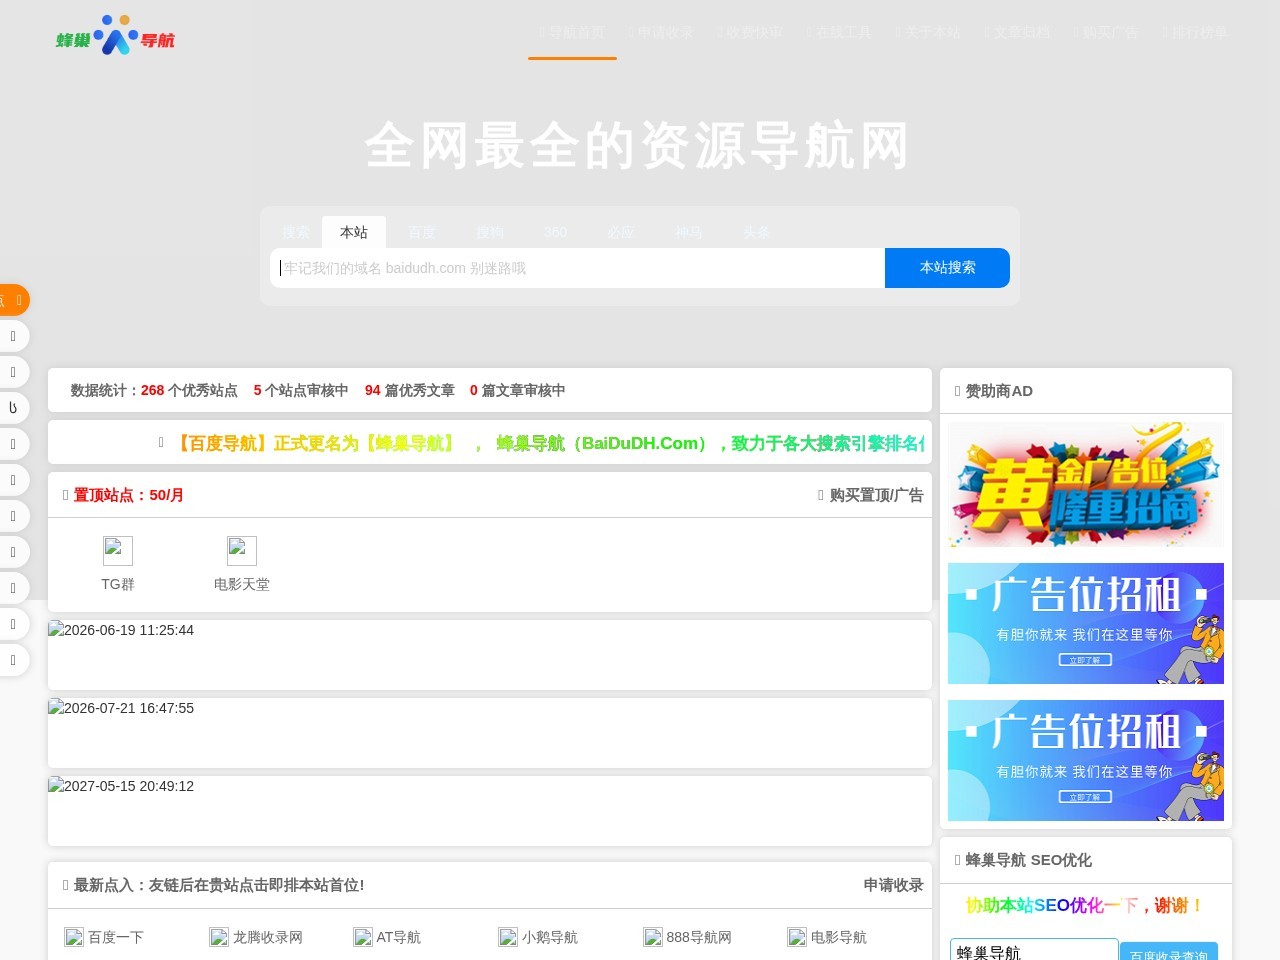
Task: Click 268 个优秀站点 statistic
Action: point(189,390)
